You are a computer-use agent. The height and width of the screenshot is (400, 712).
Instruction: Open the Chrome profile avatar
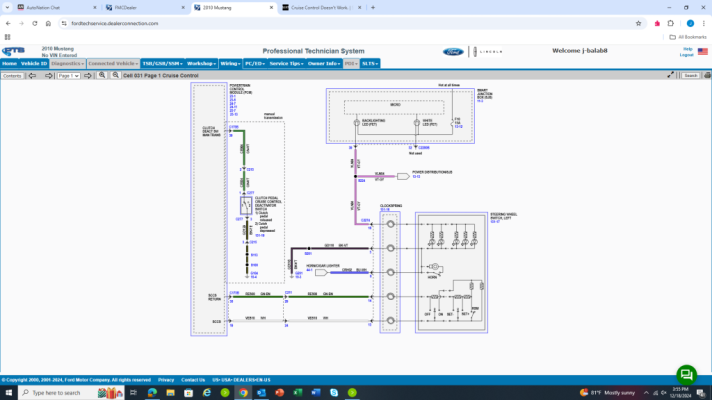pyautogui.click(x=690, y=23)
